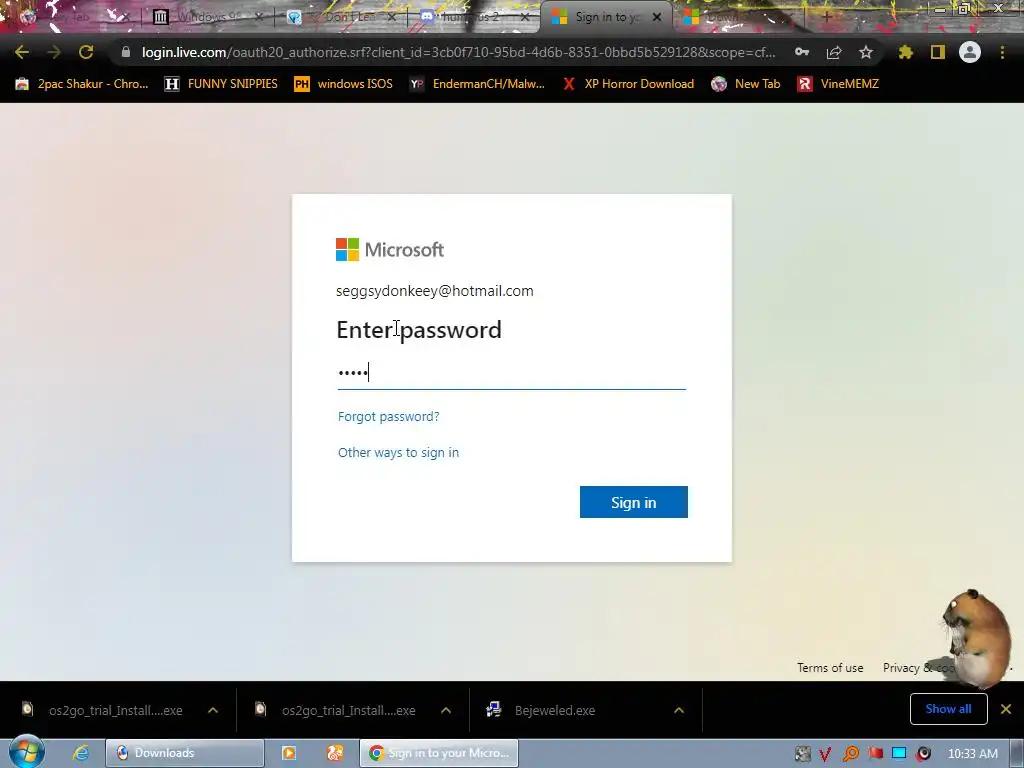Select Chrome Sign in taskbar button
1024x768 pixels.
tap(439, 753)
